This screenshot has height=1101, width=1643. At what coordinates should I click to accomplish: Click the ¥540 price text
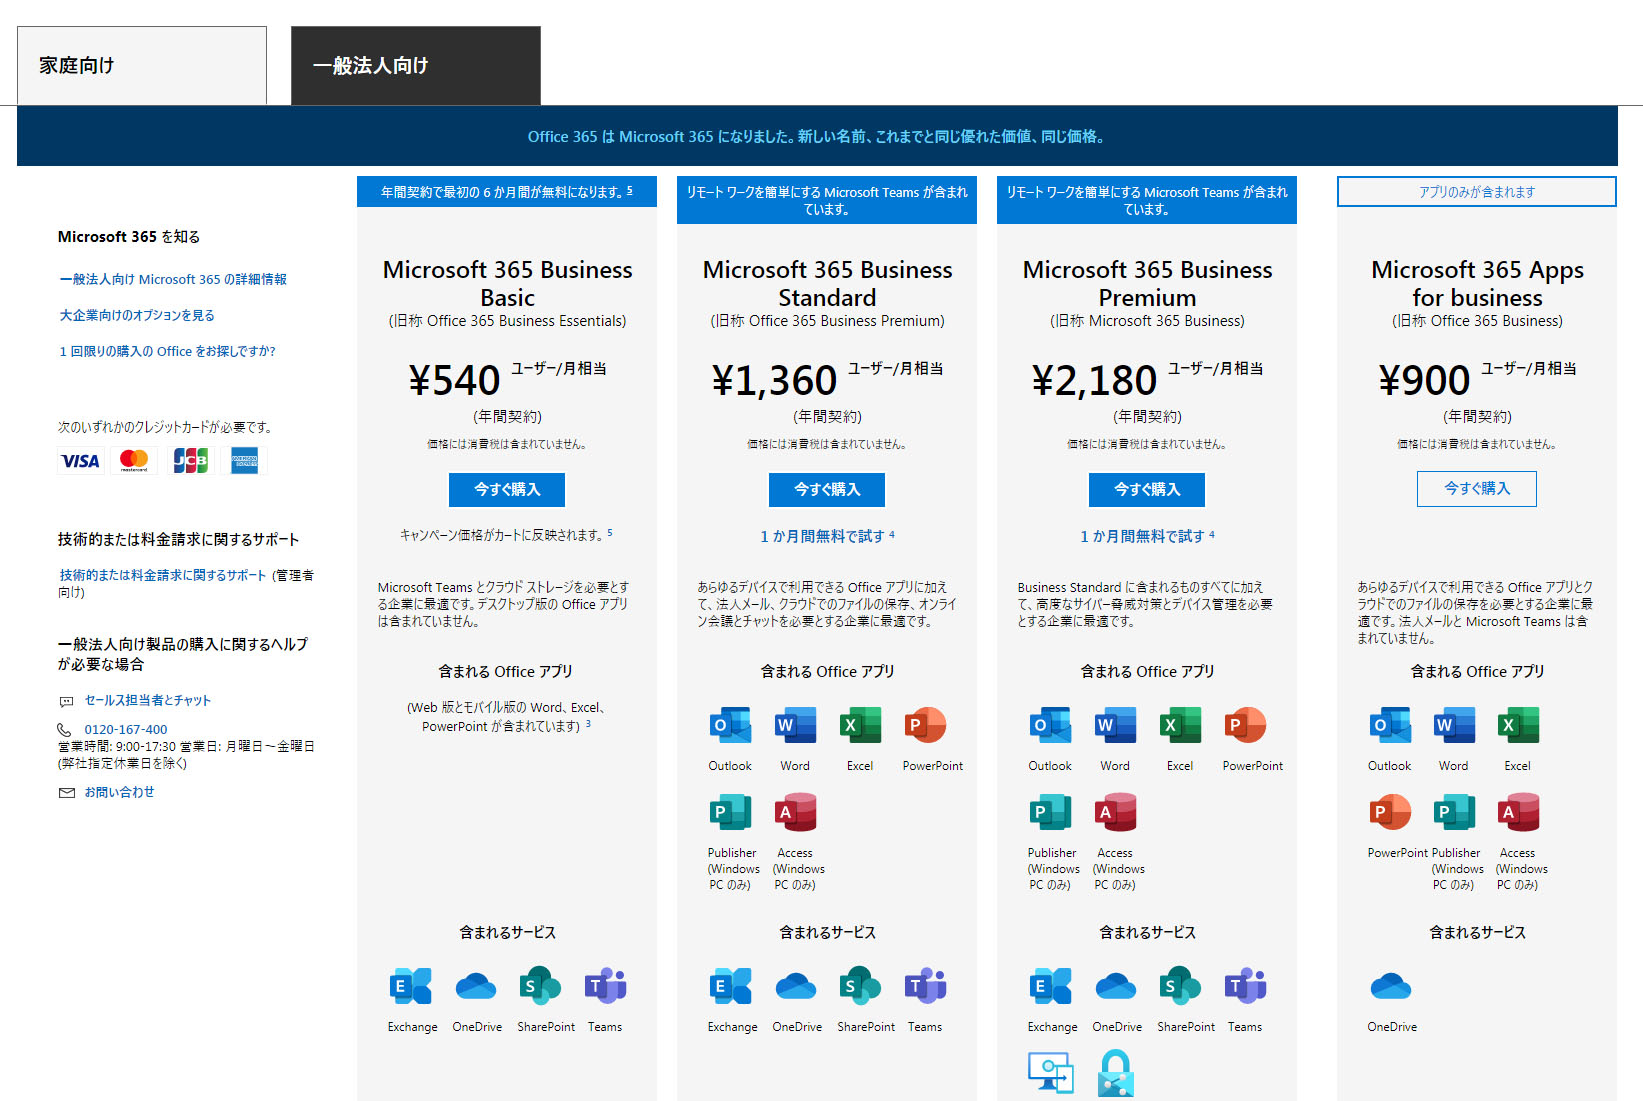tap(454, 380)
